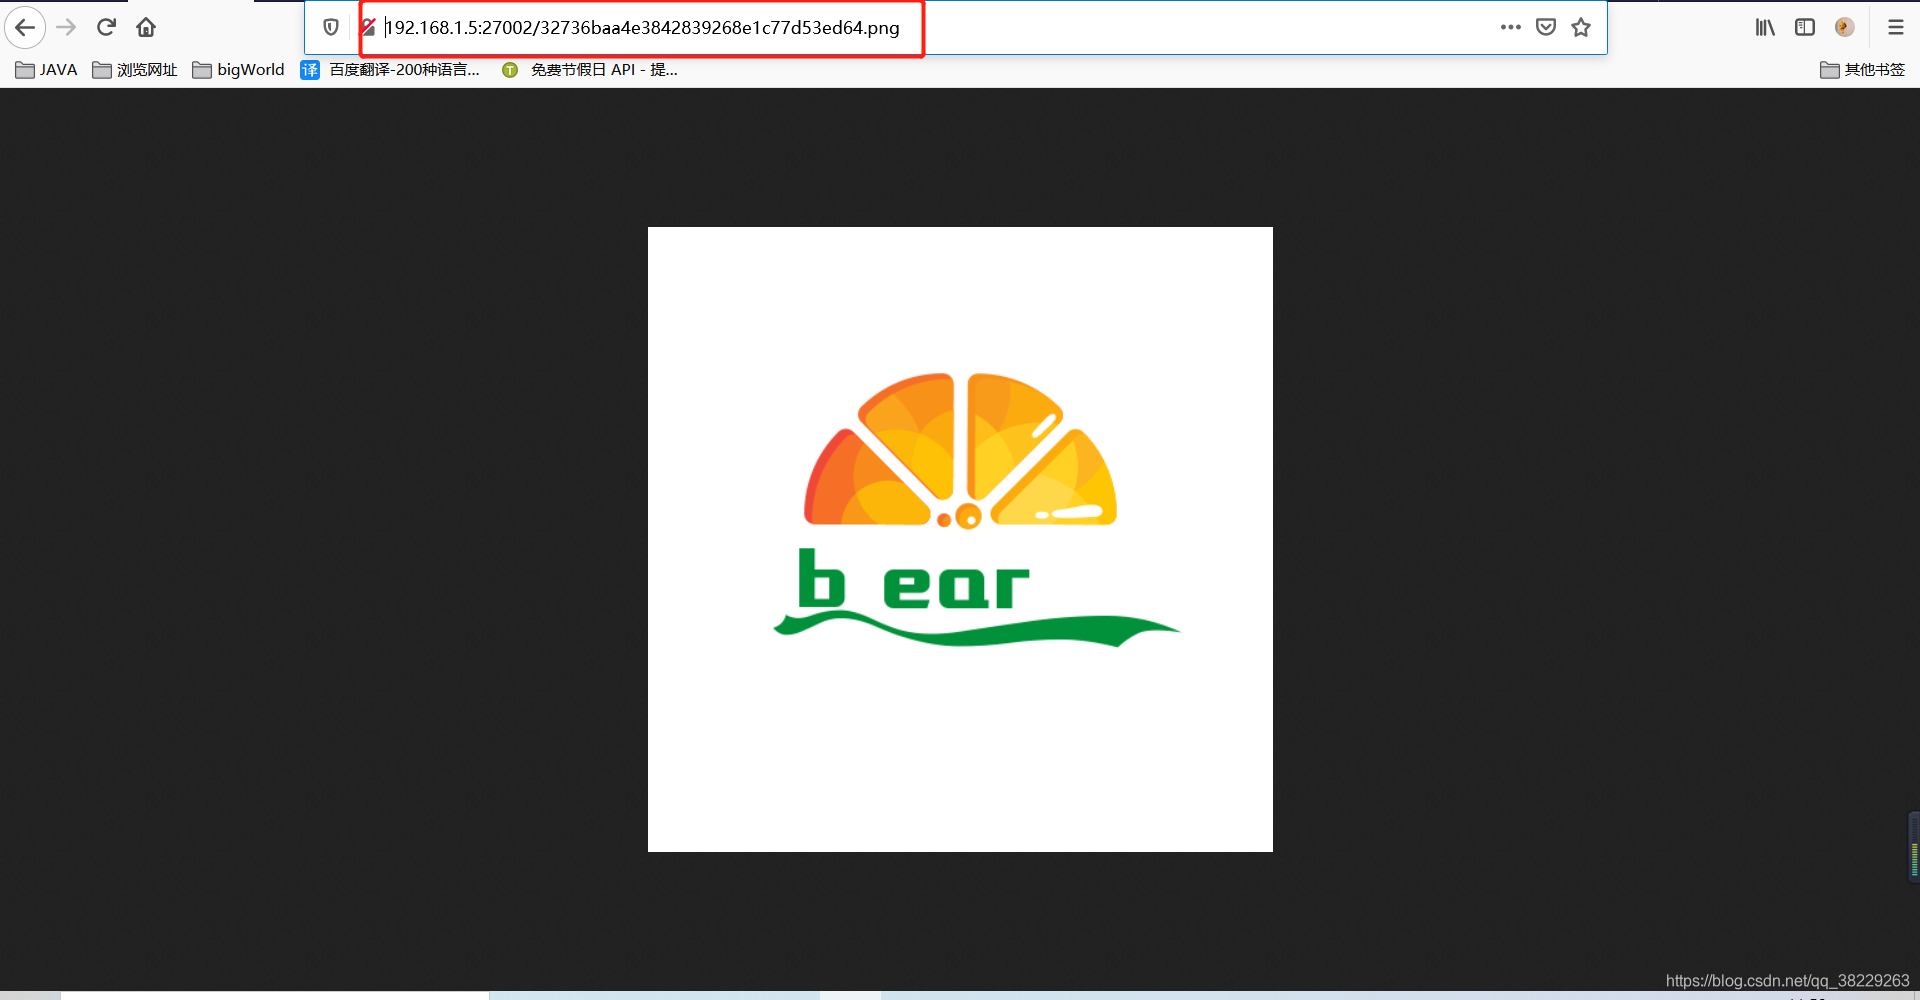Viewport: 1920px width, 1000px height.
Task: Open the 免费节假日 API bookmark
Action: tap(591, 69)
